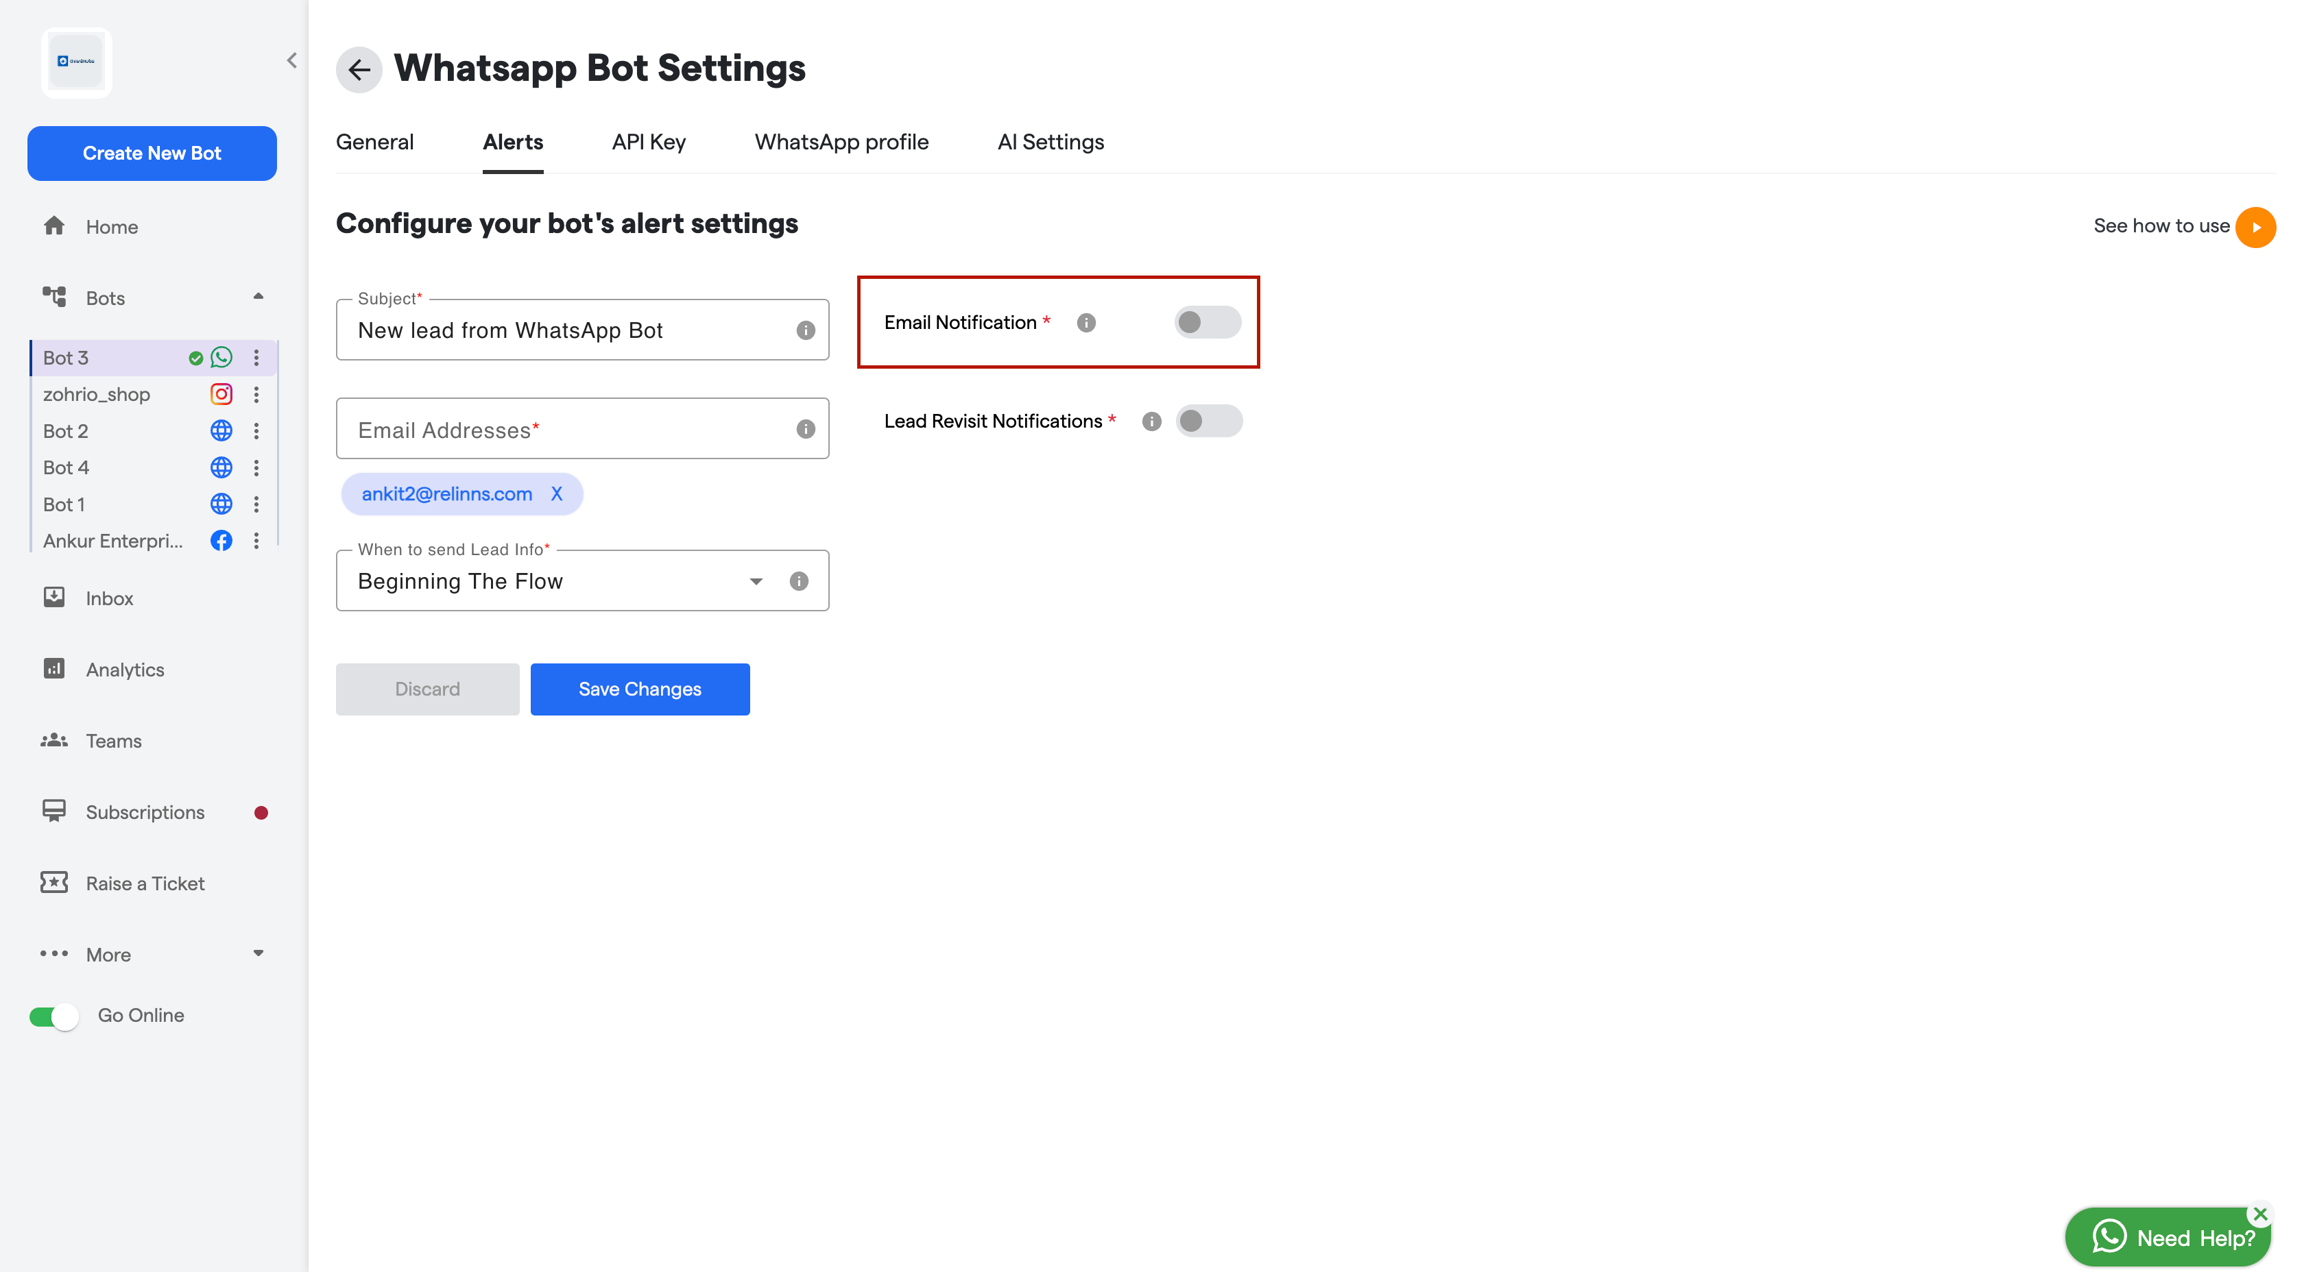
Task: Click the Lead Revisit Notifications info icon
Action: (1152, 422)
